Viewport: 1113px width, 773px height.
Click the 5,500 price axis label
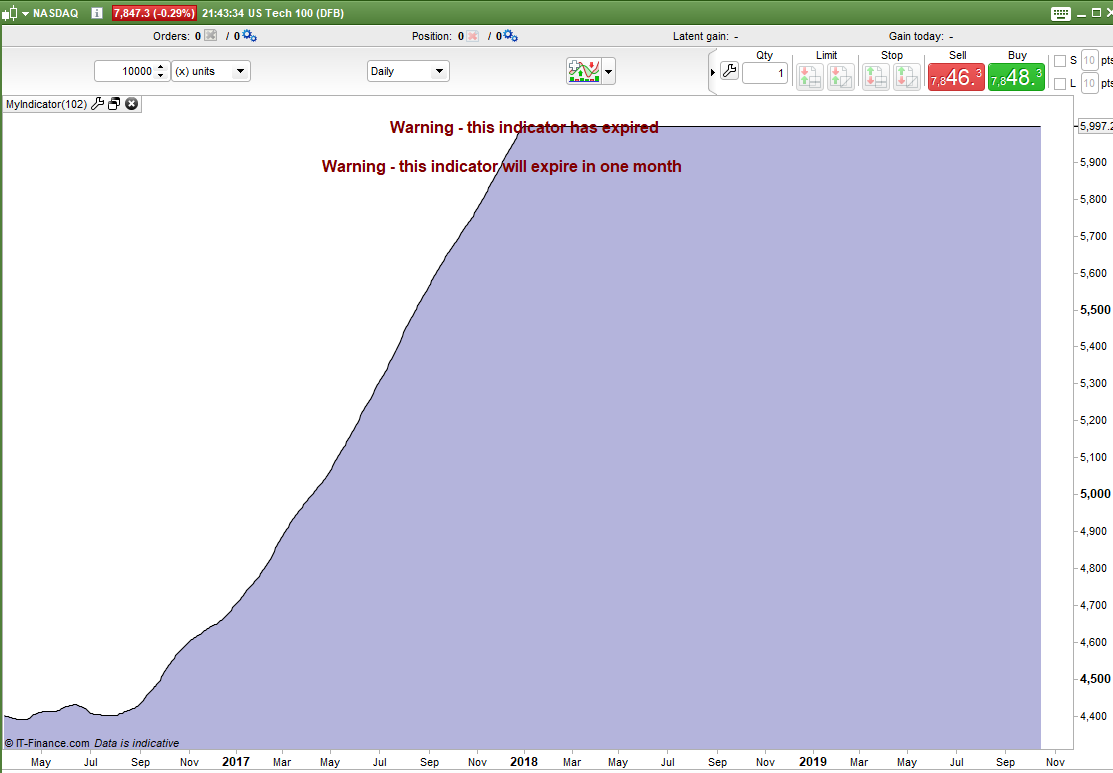[1095, 309]
